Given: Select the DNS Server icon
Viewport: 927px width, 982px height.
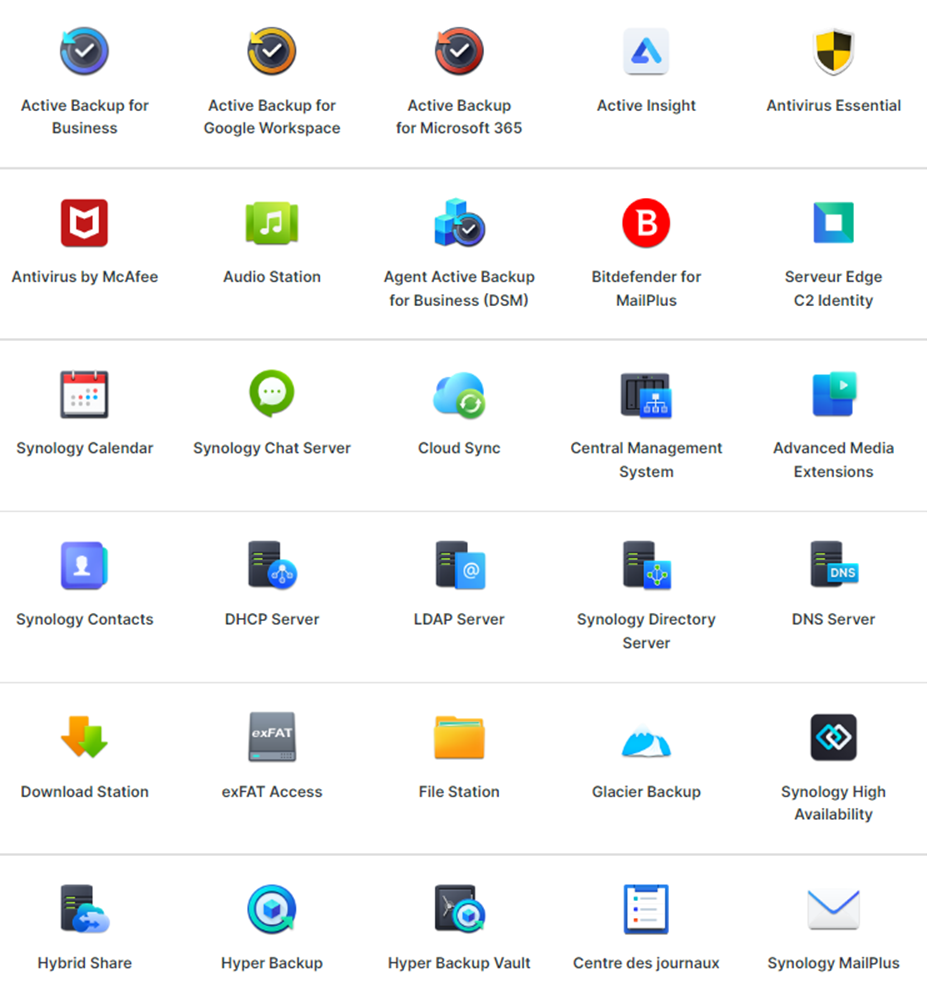Looking at the screenshot, I should point(834,564).
